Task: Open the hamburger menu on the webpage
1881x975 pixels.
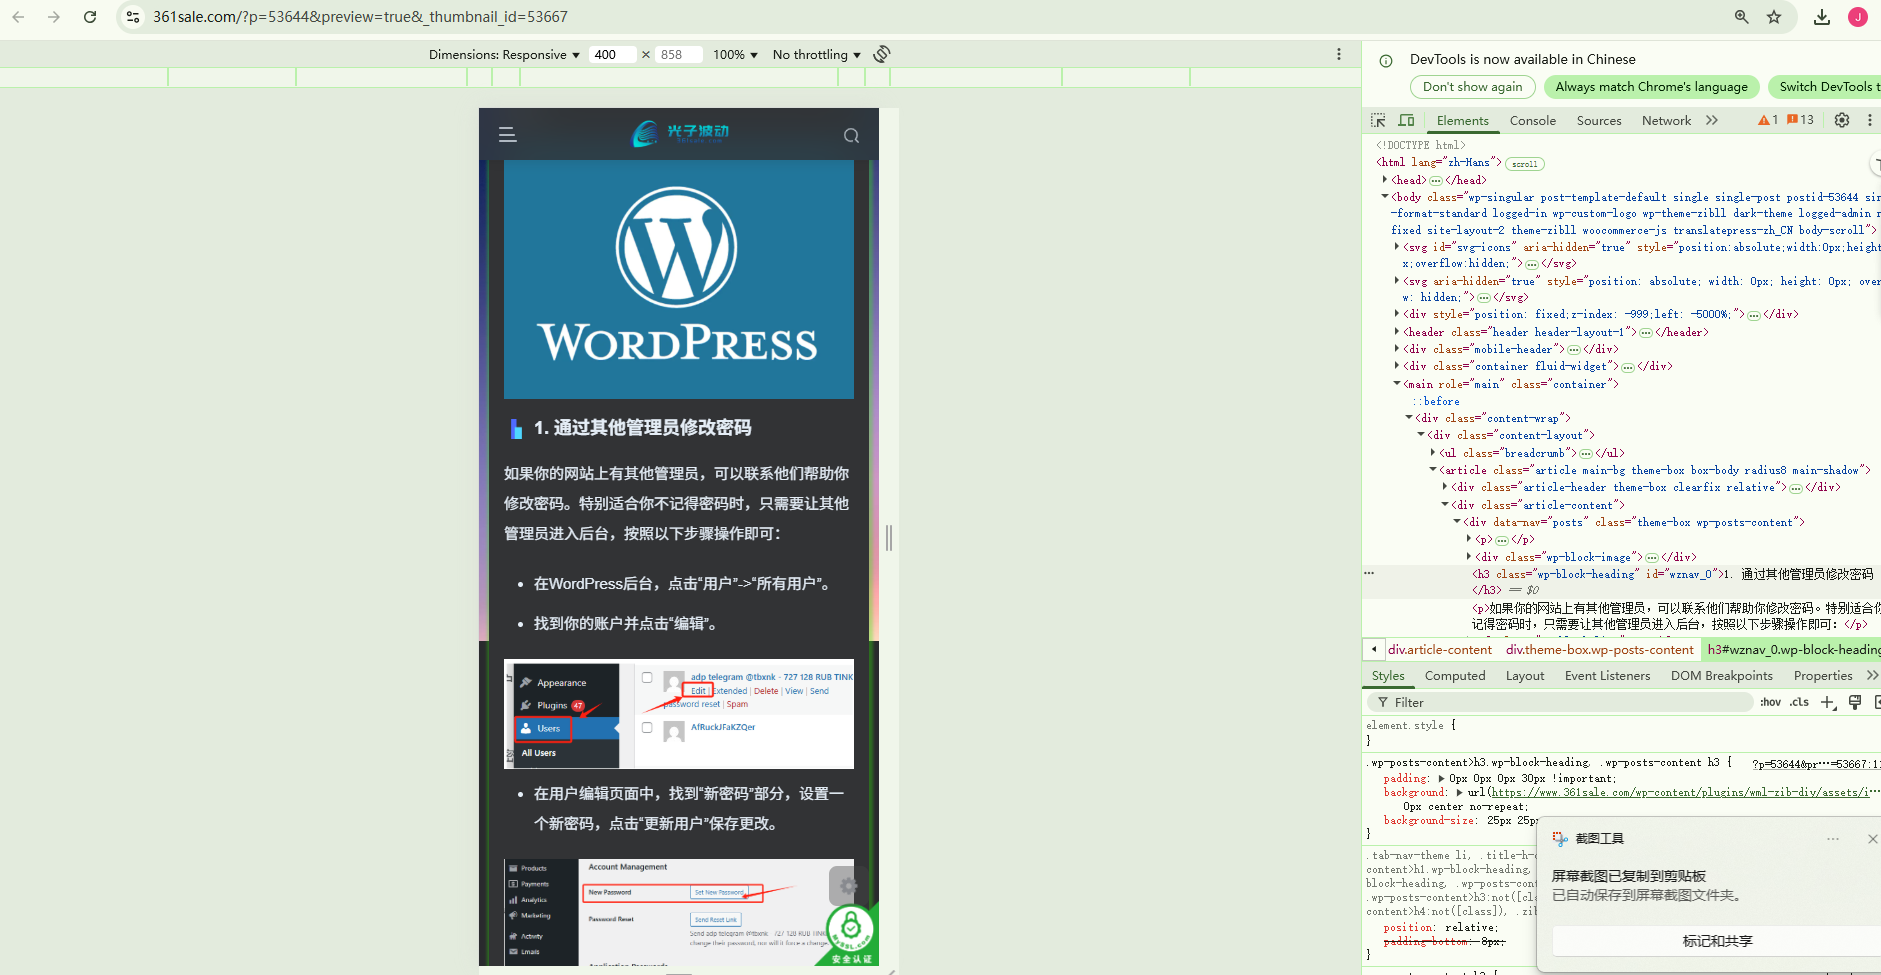Action: click(x=508, y=133)
